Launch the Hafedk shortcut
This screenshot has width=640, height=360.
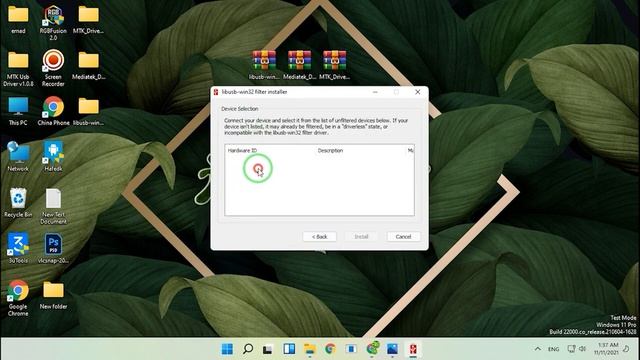[53, 156]
